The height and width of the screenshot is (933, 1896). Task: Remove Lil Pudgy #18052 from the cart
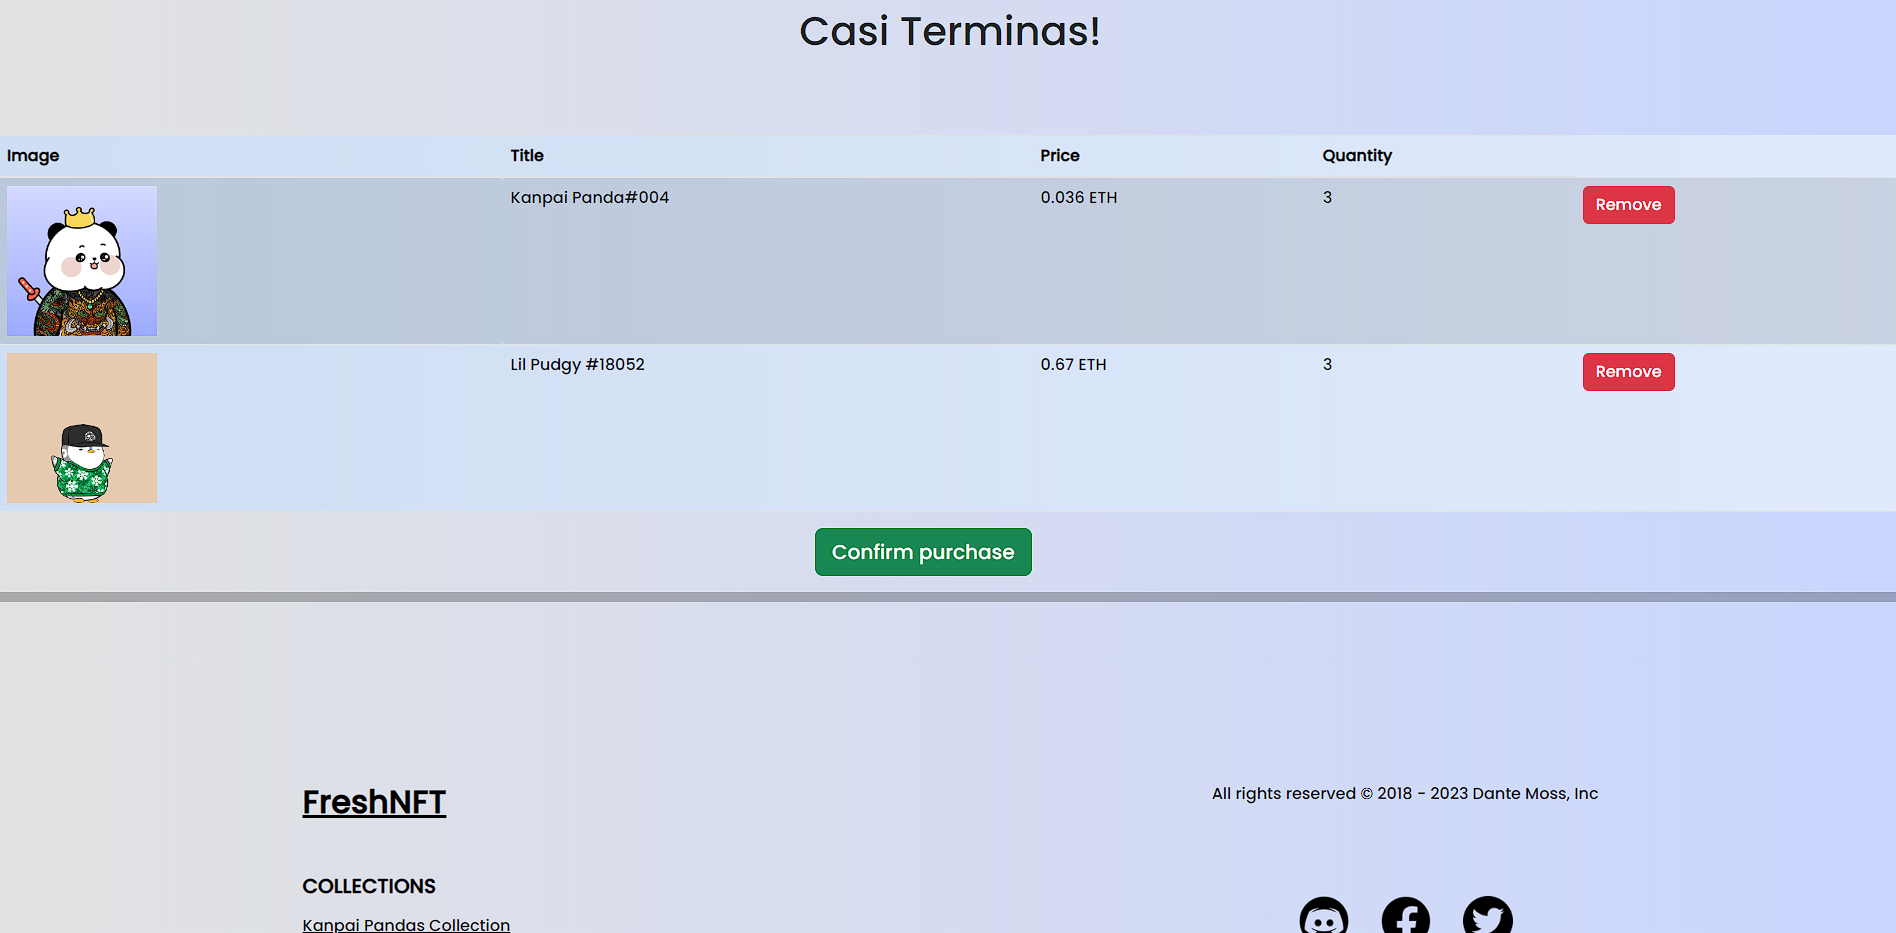click(1628, 372)
